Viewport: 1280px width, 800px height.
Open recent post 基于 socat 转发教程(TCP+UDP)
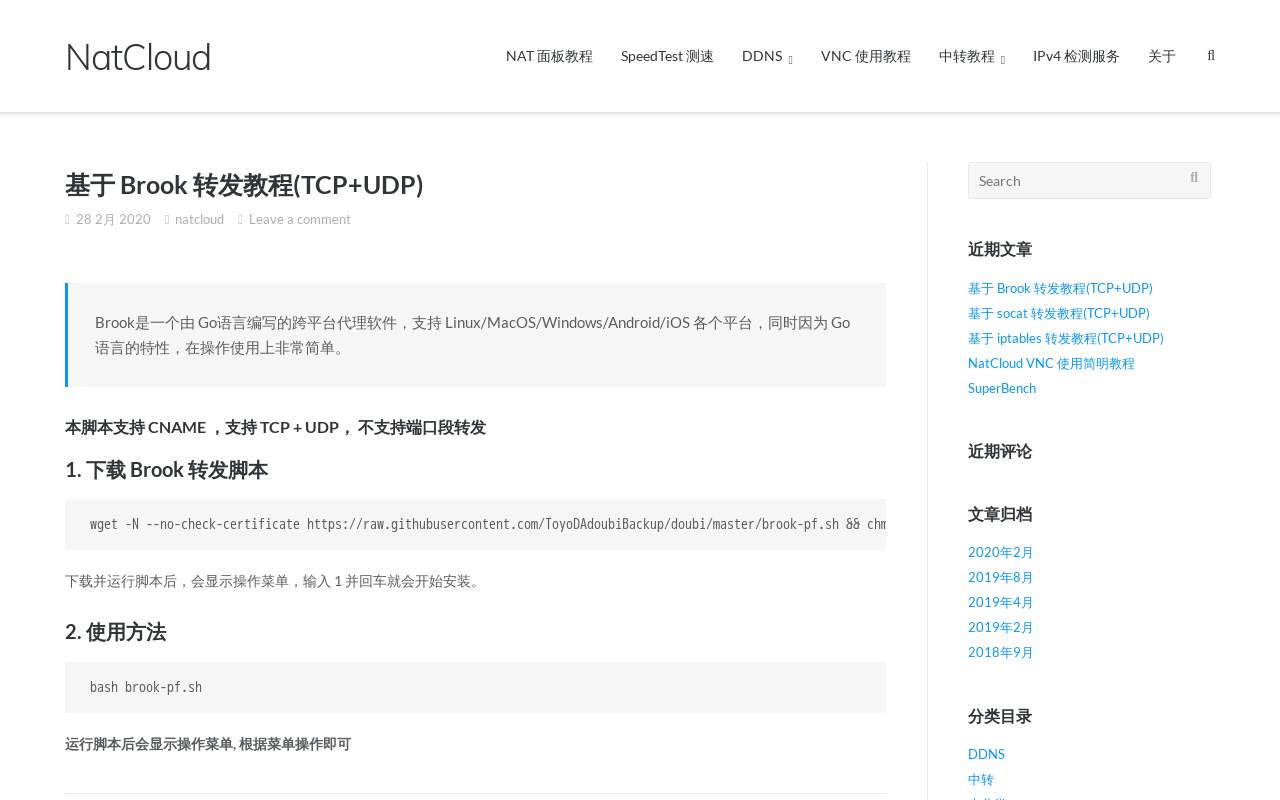(1059, 313)
